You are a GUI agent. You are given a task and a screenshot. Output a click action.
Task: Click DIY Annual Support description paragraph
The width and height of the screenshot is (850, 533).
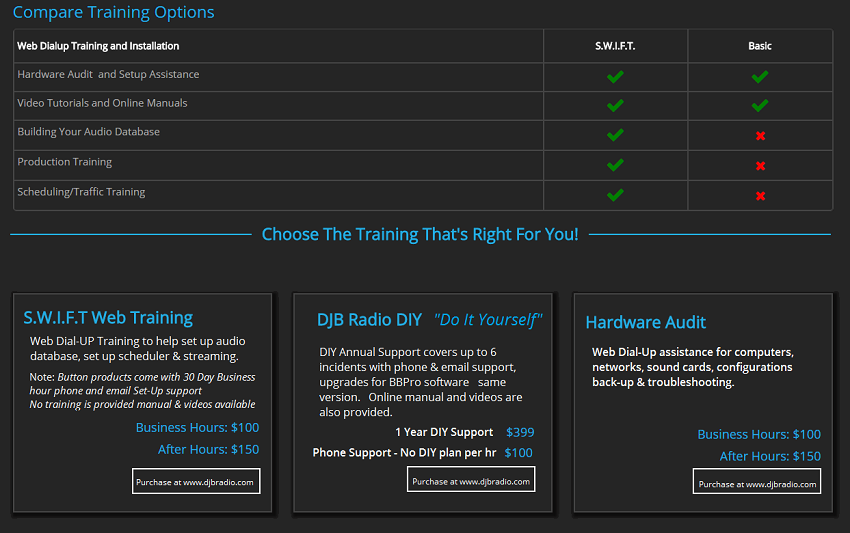(421, 382)
